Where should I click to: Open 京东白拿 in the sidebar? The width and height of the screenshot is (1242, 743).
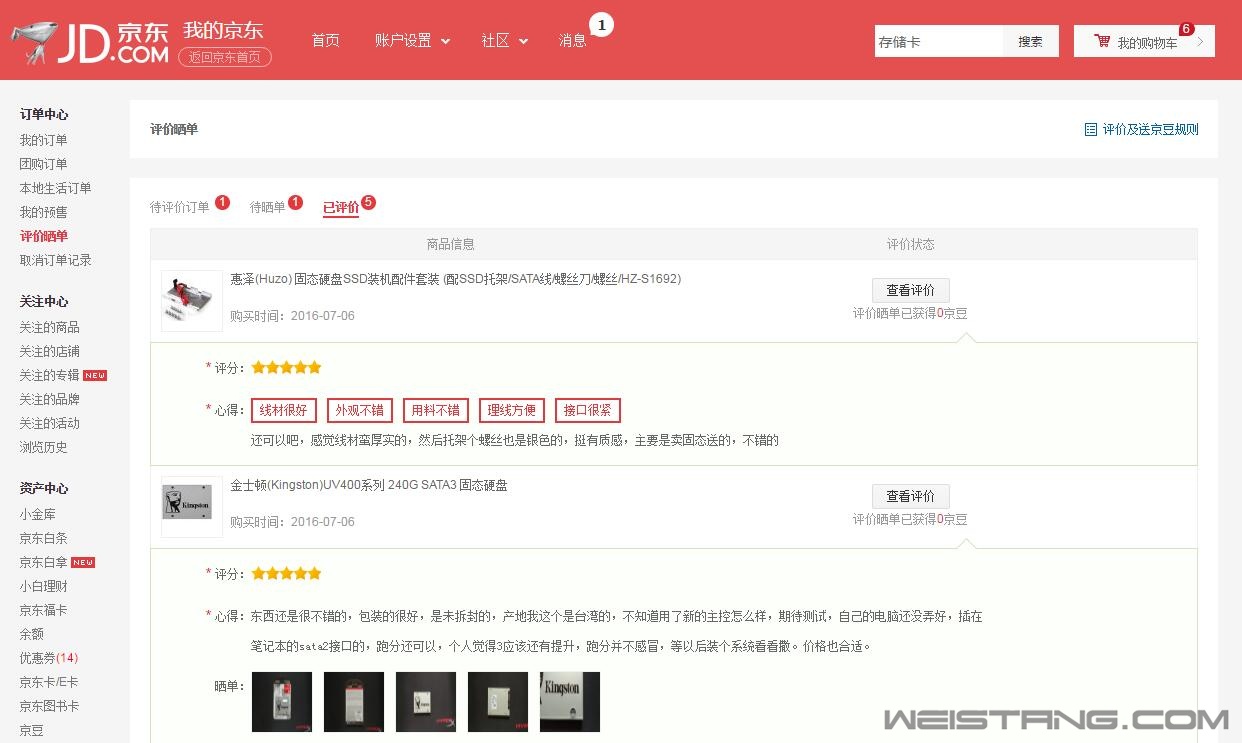[x=44, y=562]
